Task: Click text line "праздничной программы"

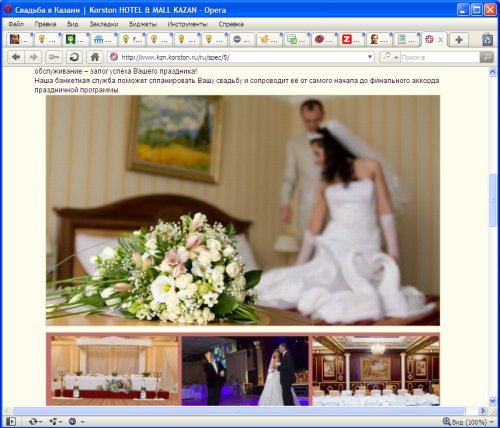Action: point(77,90)
